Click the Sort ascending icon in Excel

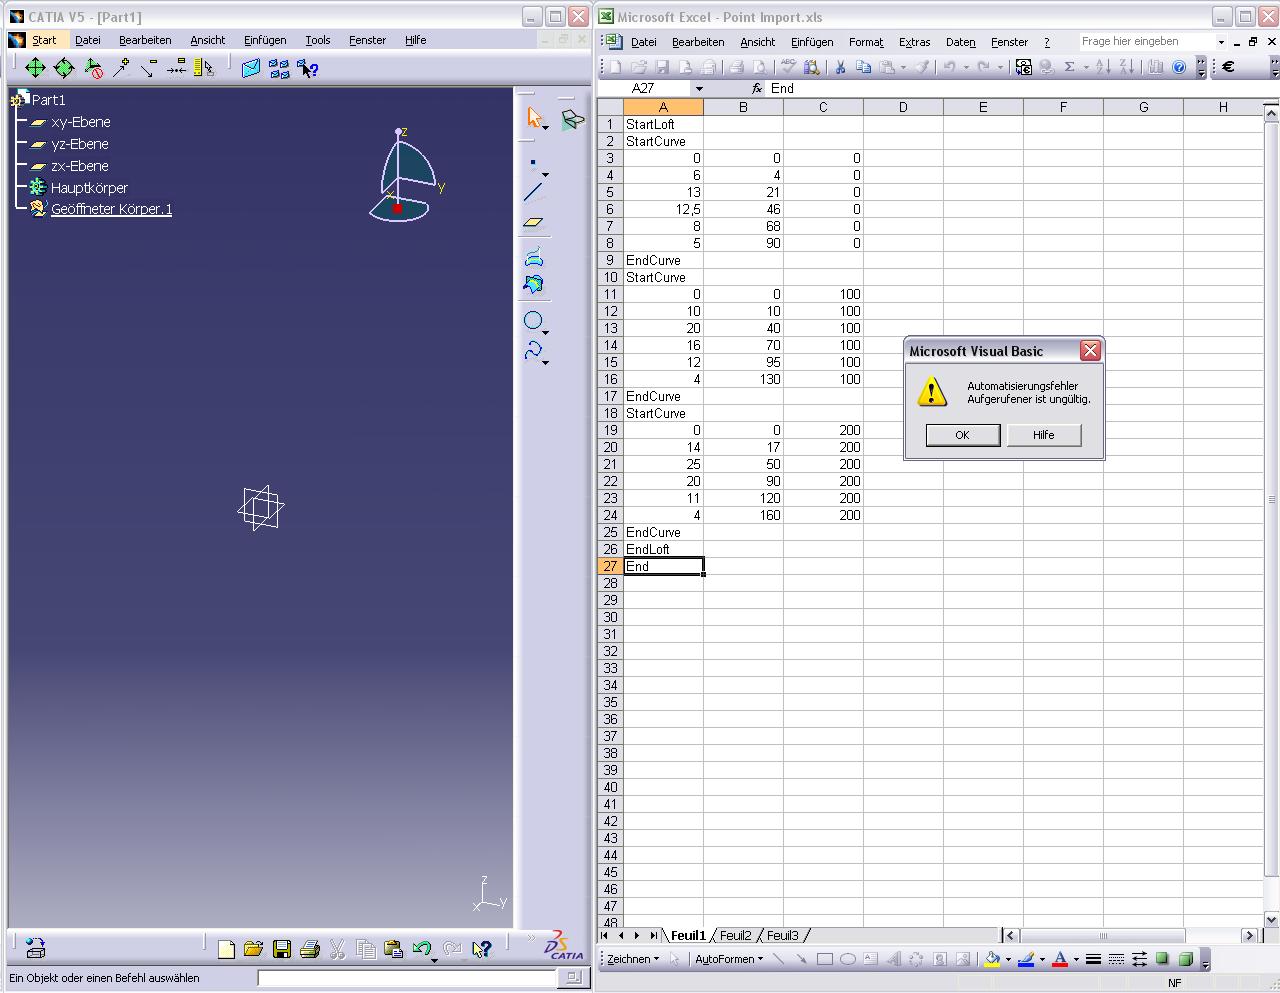point(1102,67)
